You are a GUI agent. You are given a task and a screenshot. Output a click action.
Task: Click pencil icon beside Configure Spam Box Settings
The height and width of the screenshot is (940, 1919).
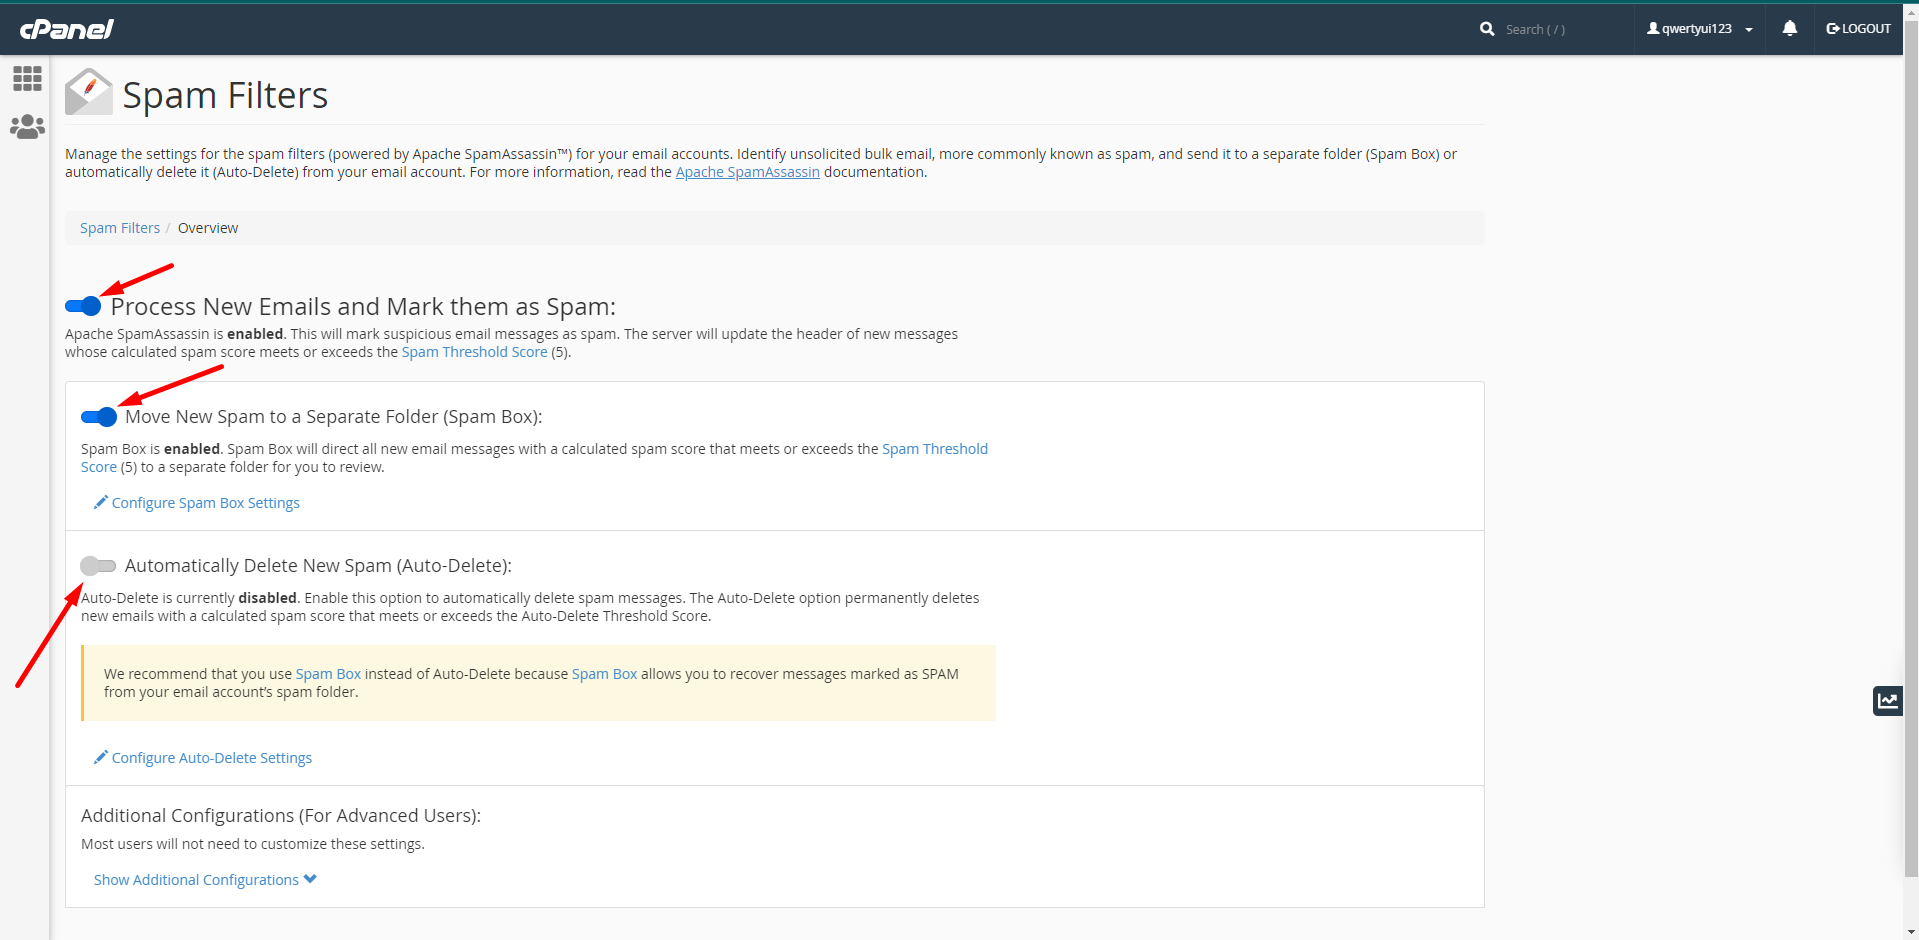[x=100, y=502]
